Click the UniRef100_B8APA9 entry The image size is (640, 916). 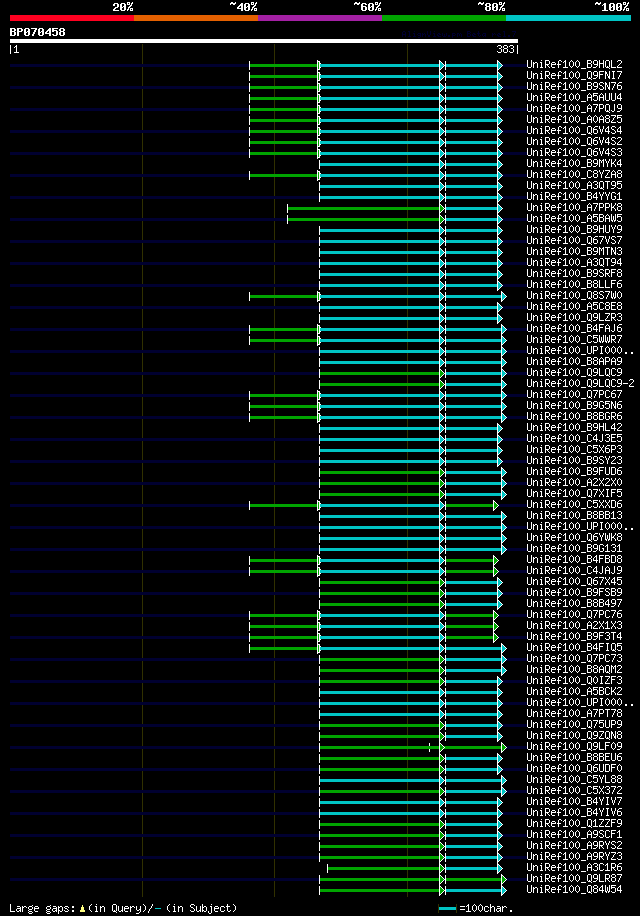tap(574, 362)
